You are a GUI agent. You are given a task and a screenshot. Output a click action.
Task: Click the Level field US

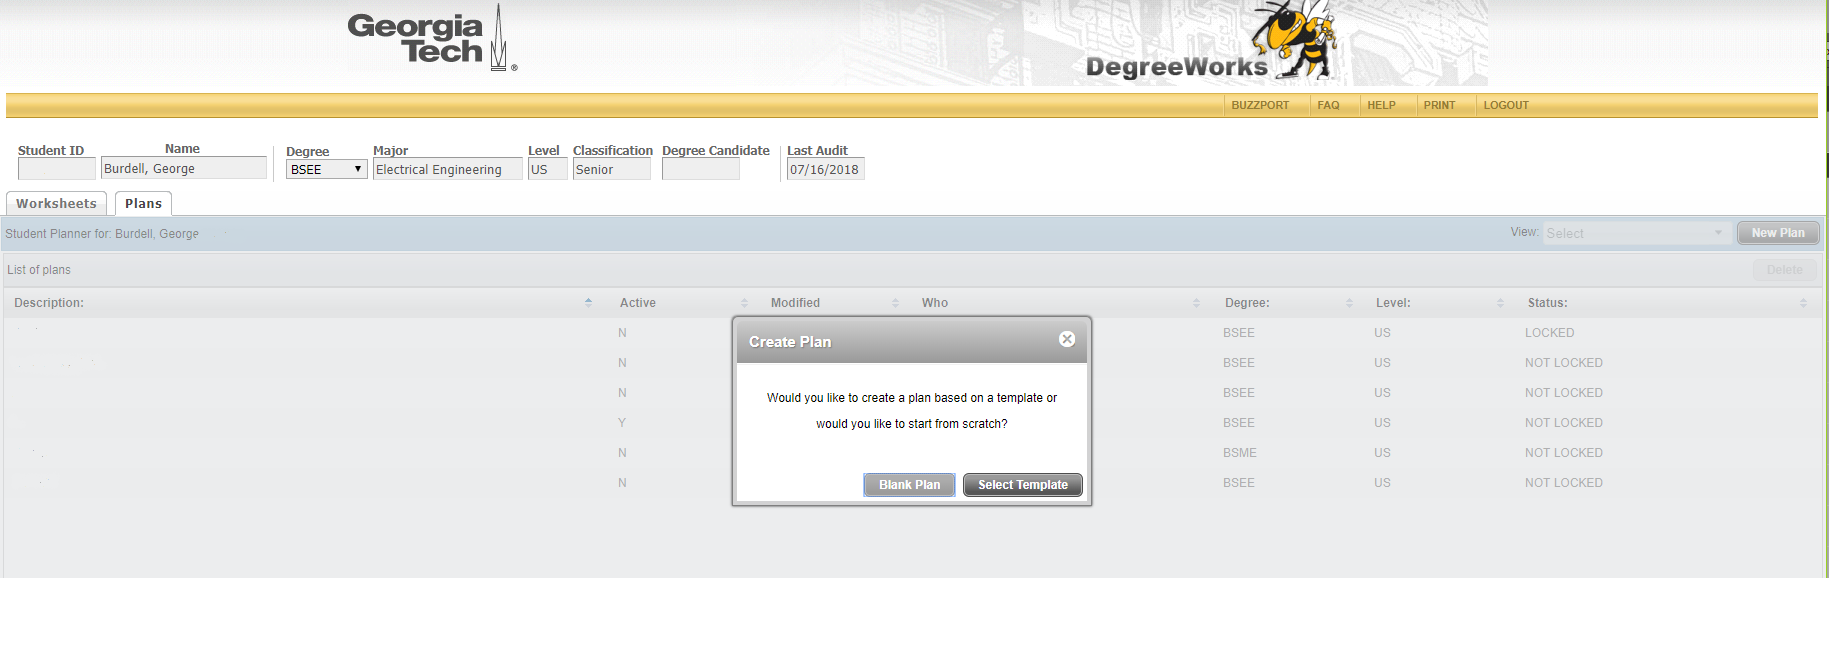(547, 170)
